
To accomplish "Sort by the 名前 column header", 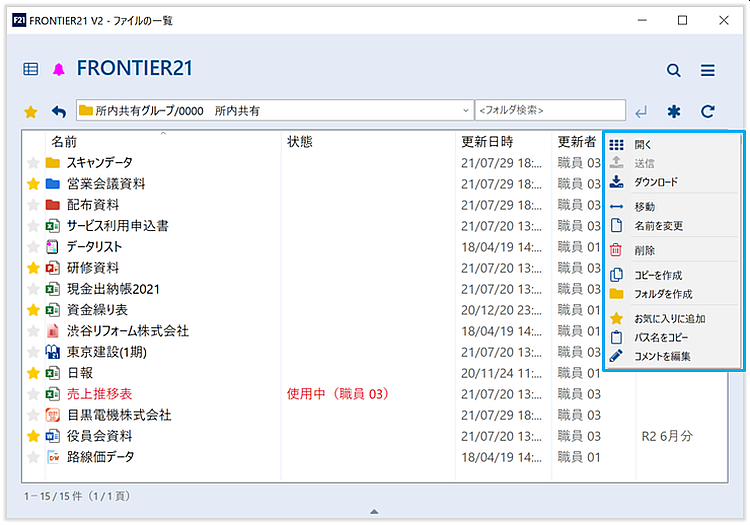I will pos(64,142).
